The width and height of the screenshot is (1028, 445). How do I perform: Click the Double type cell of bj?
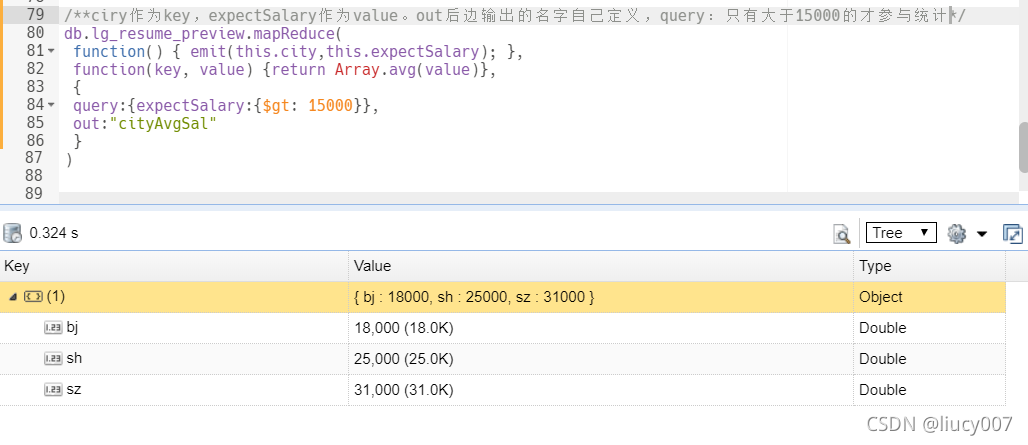point(929,328)
